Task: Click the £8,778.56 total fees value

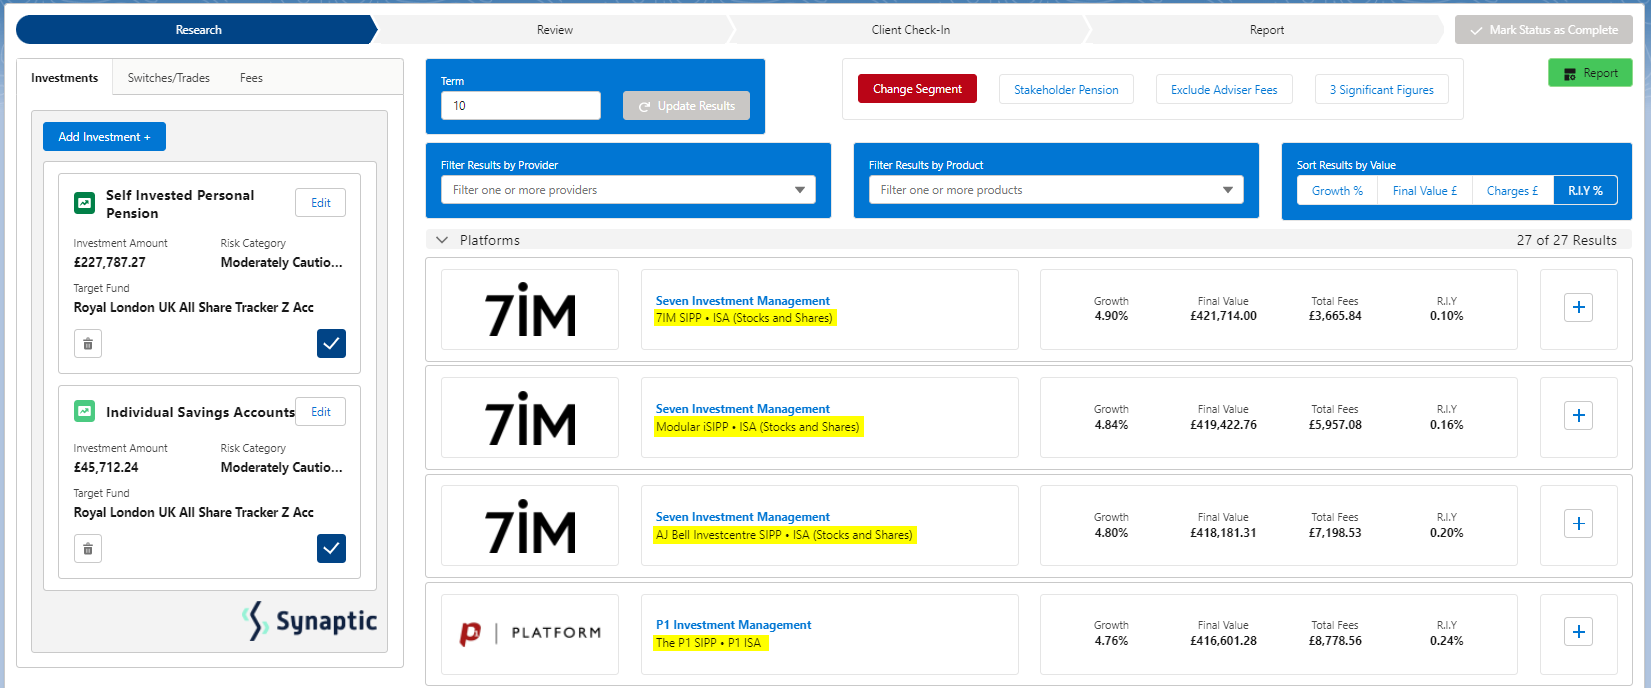Action: coord(1335,641)
